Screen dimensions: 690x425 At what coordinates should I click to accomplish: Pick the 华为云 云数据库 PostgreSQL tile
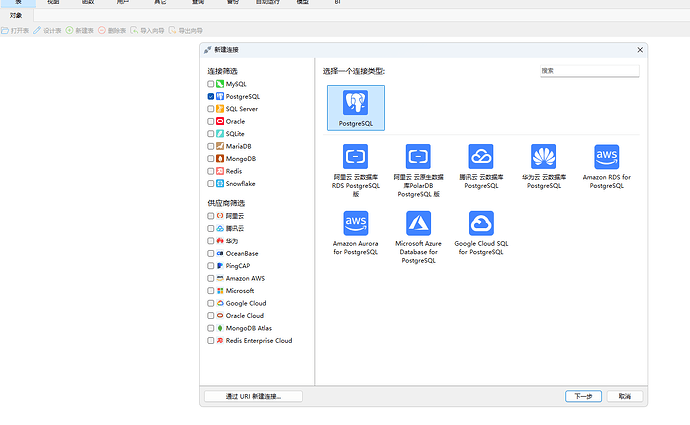543,166
